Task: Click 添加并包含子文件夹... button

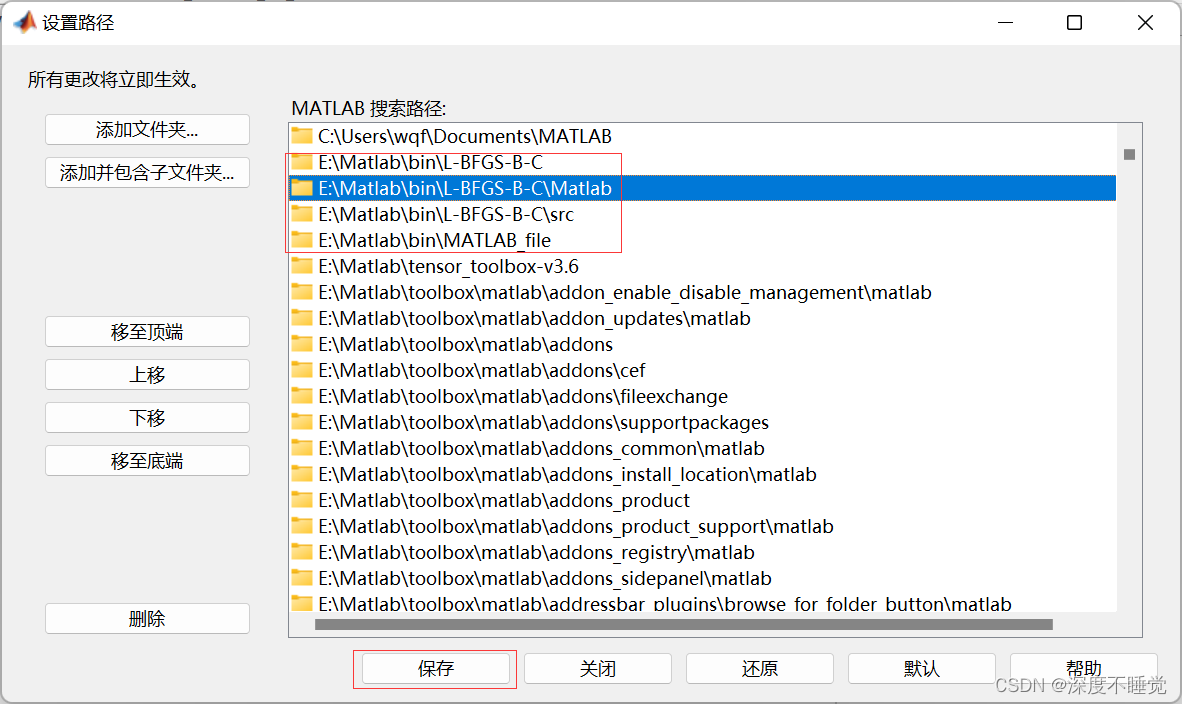Action: point(147,173)
